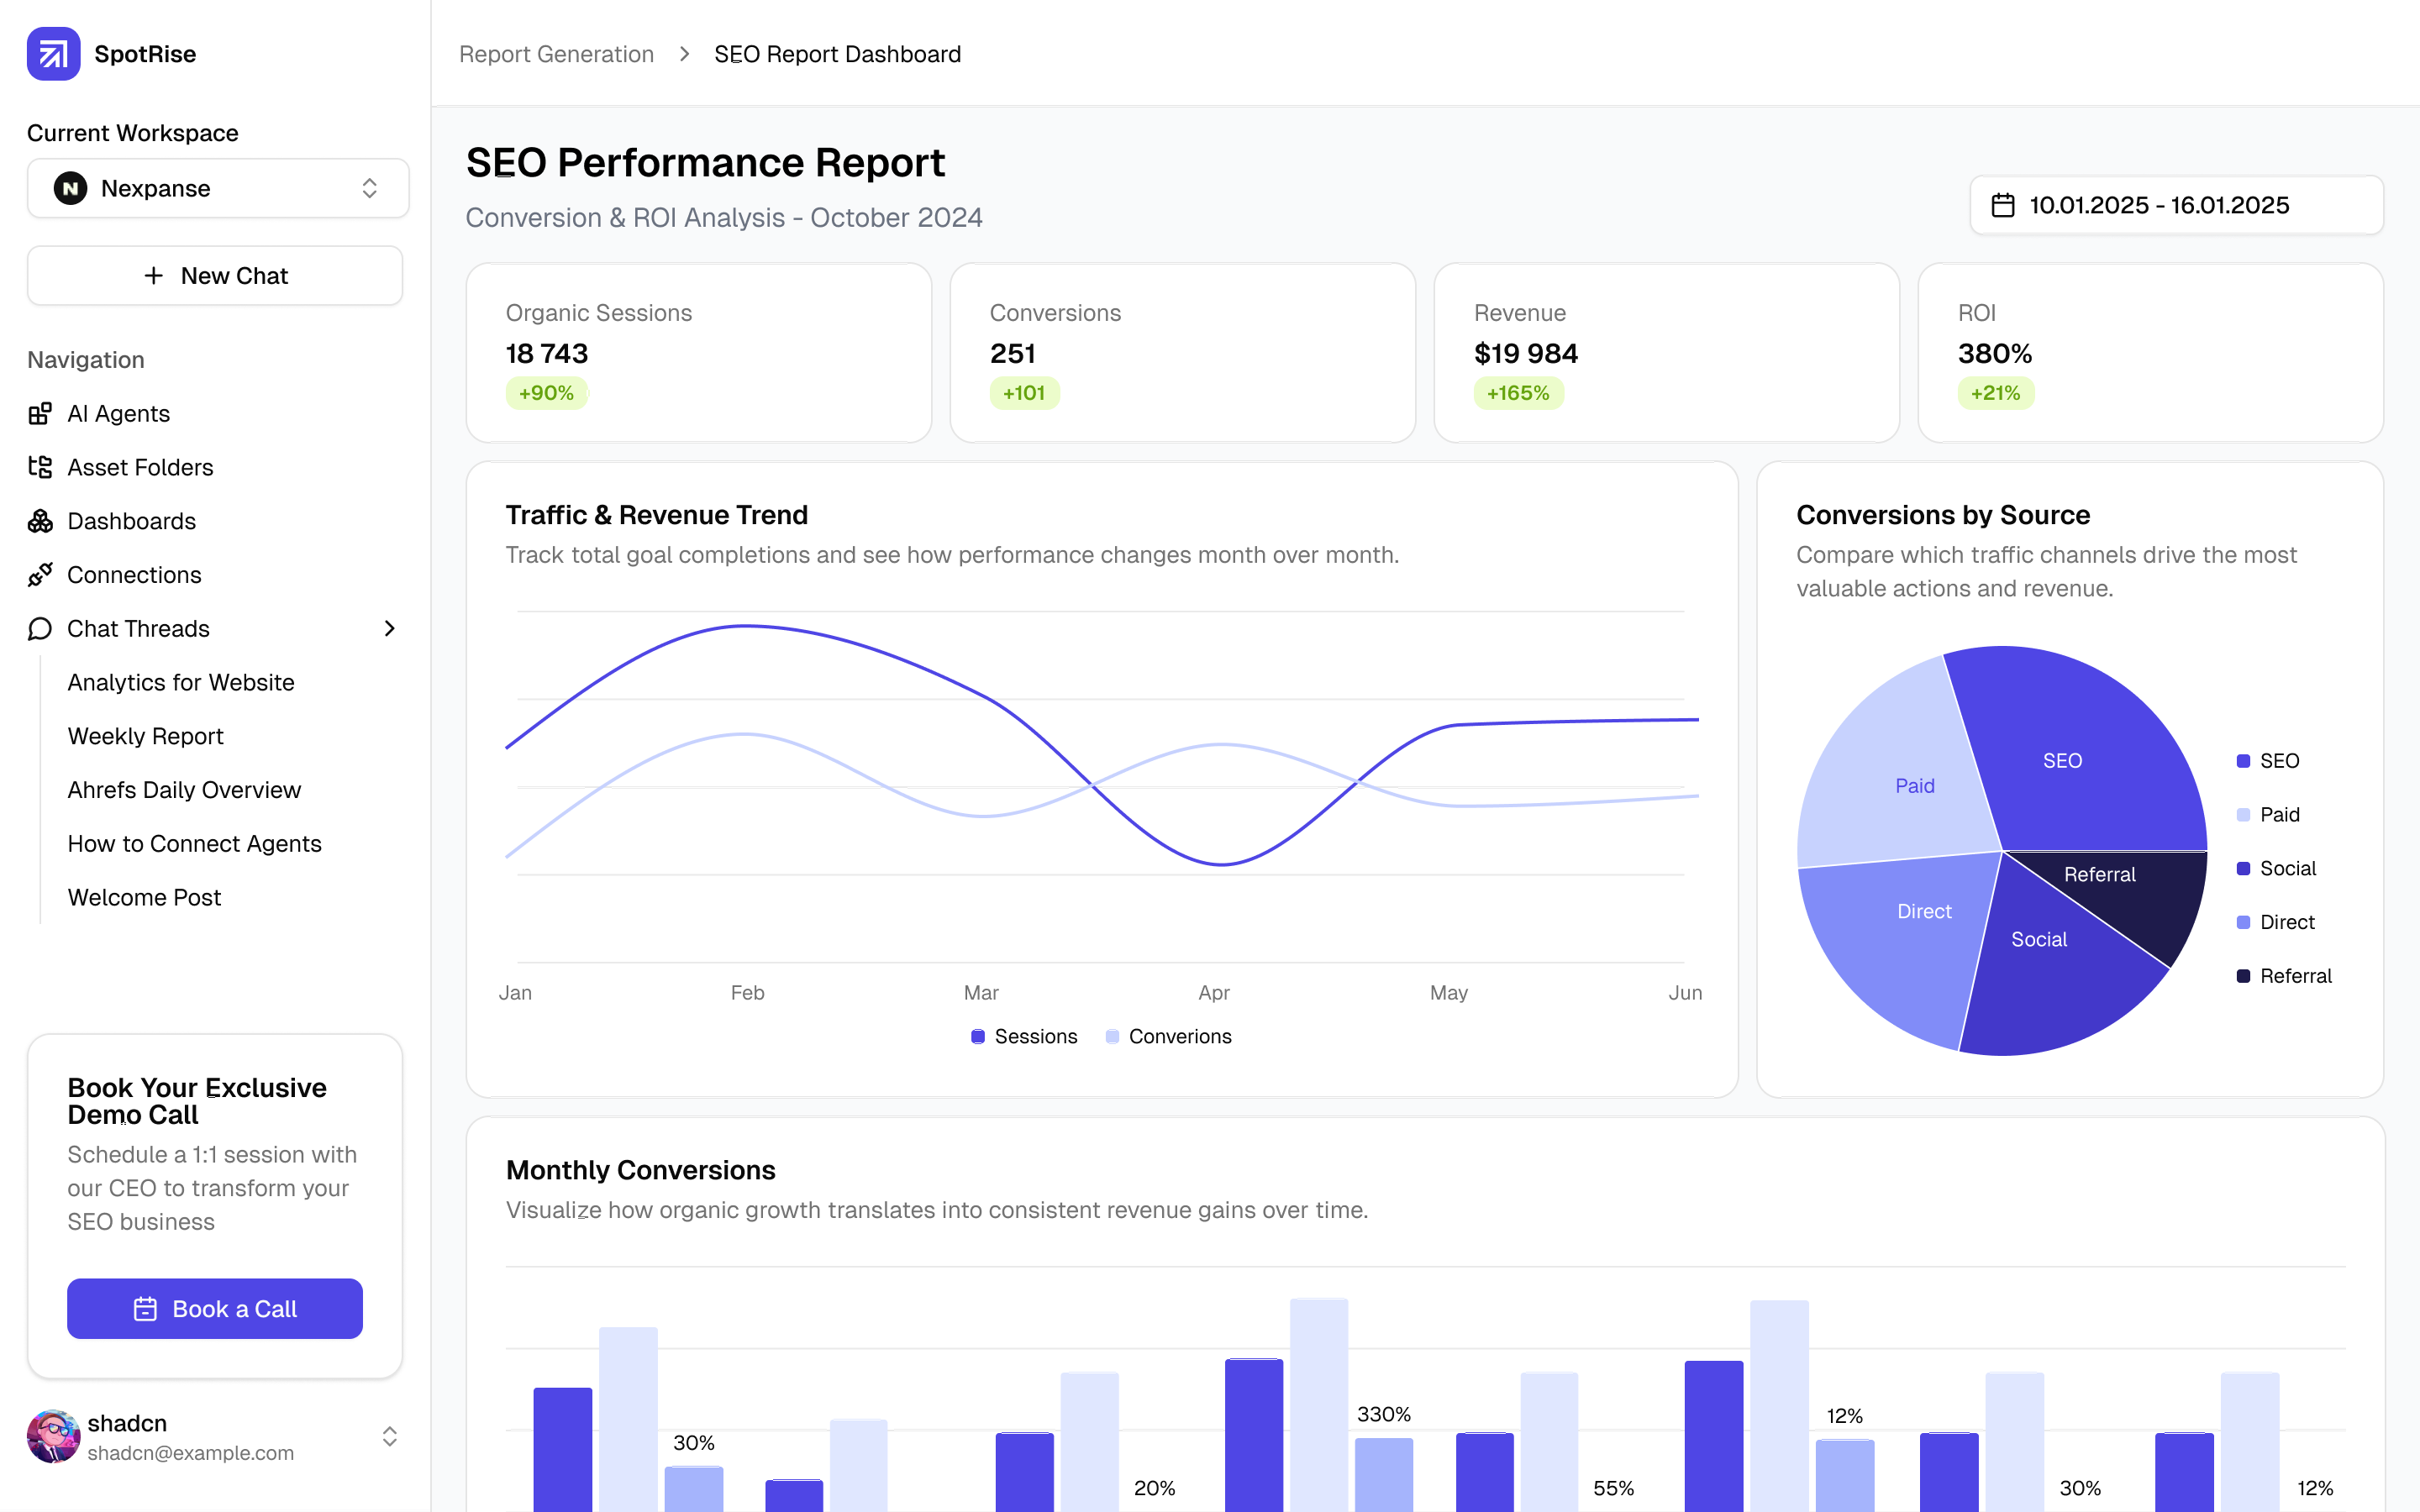This screenshot has height=1512, width=2420.
Task: Click the Chat Threads bubble icon
Action: coord(40,629)
